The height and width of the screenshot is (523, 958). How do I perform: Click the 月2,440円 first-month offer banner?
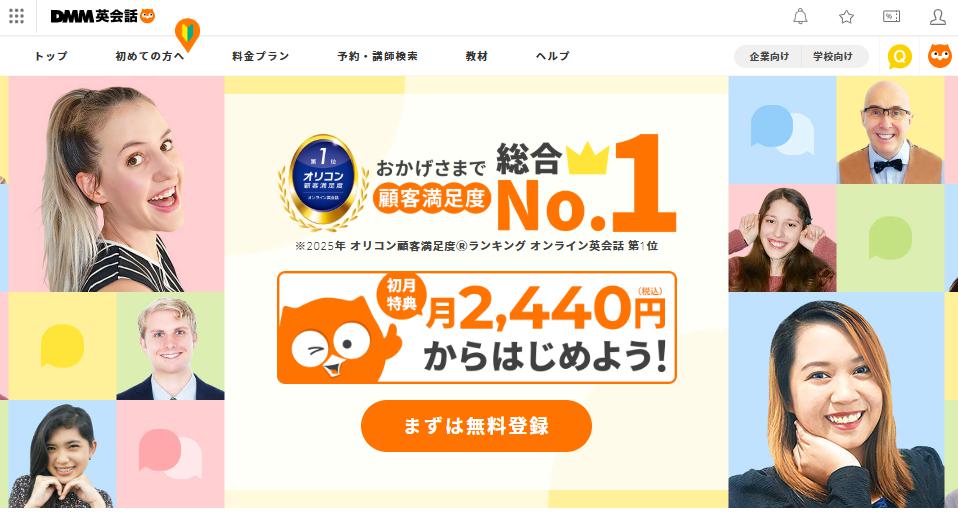tap(477, 327)
